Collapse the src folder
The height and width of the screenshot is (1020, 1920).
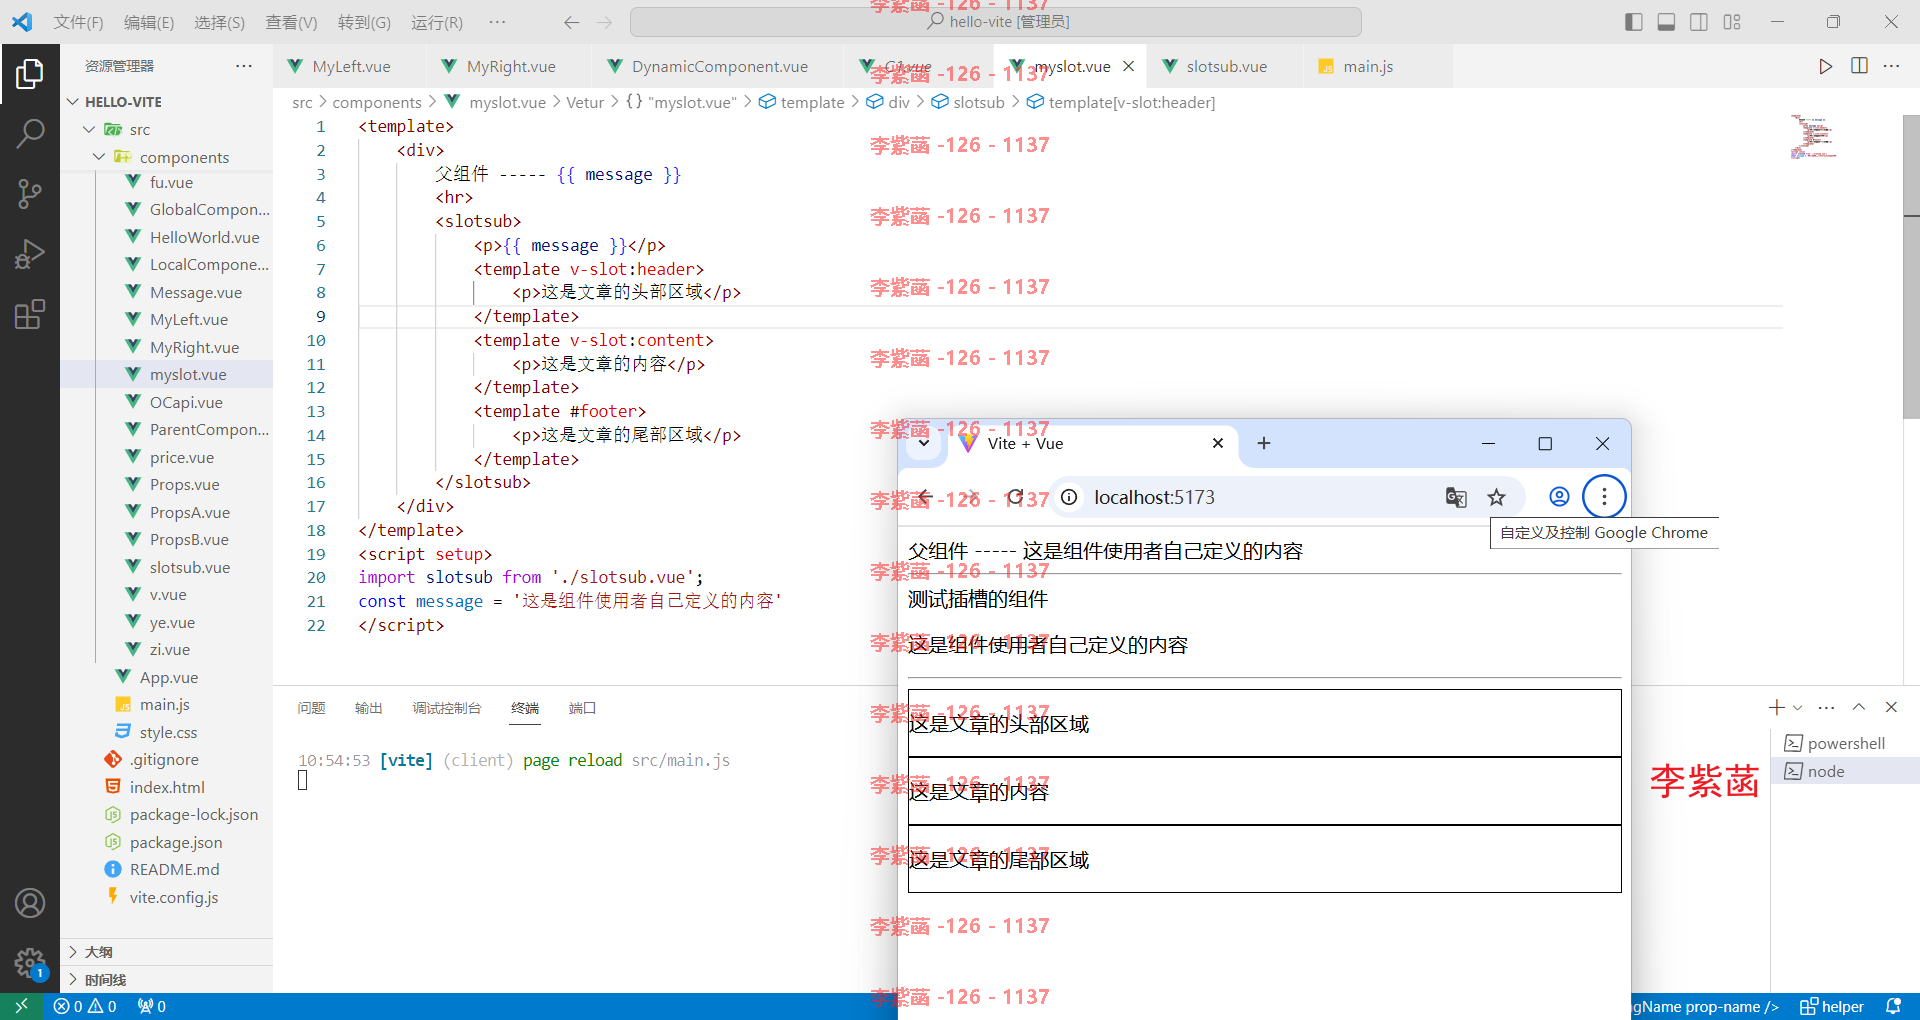166,129
